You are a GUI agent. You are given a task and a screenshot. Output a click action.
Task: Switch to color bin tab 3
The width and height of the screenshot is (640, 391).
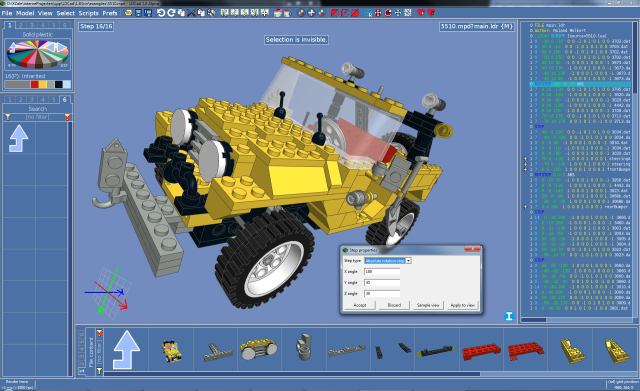click(x=31, y=25)
